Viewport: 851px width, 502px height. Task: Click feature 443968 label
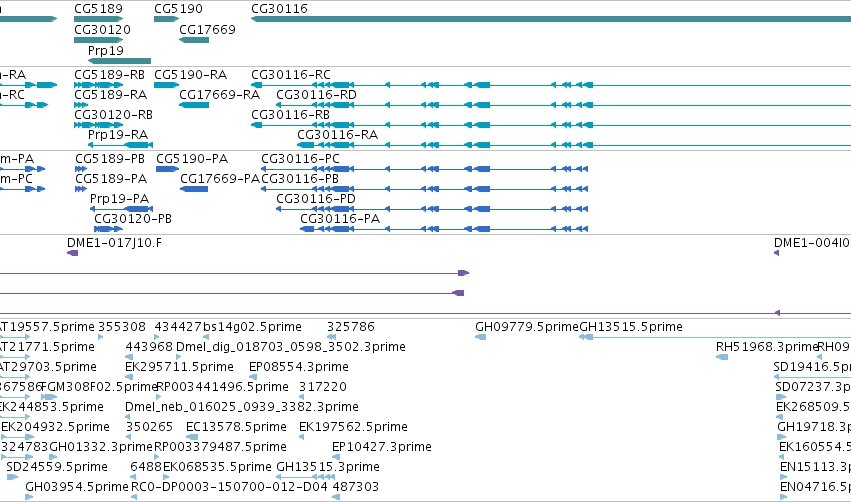149,346
